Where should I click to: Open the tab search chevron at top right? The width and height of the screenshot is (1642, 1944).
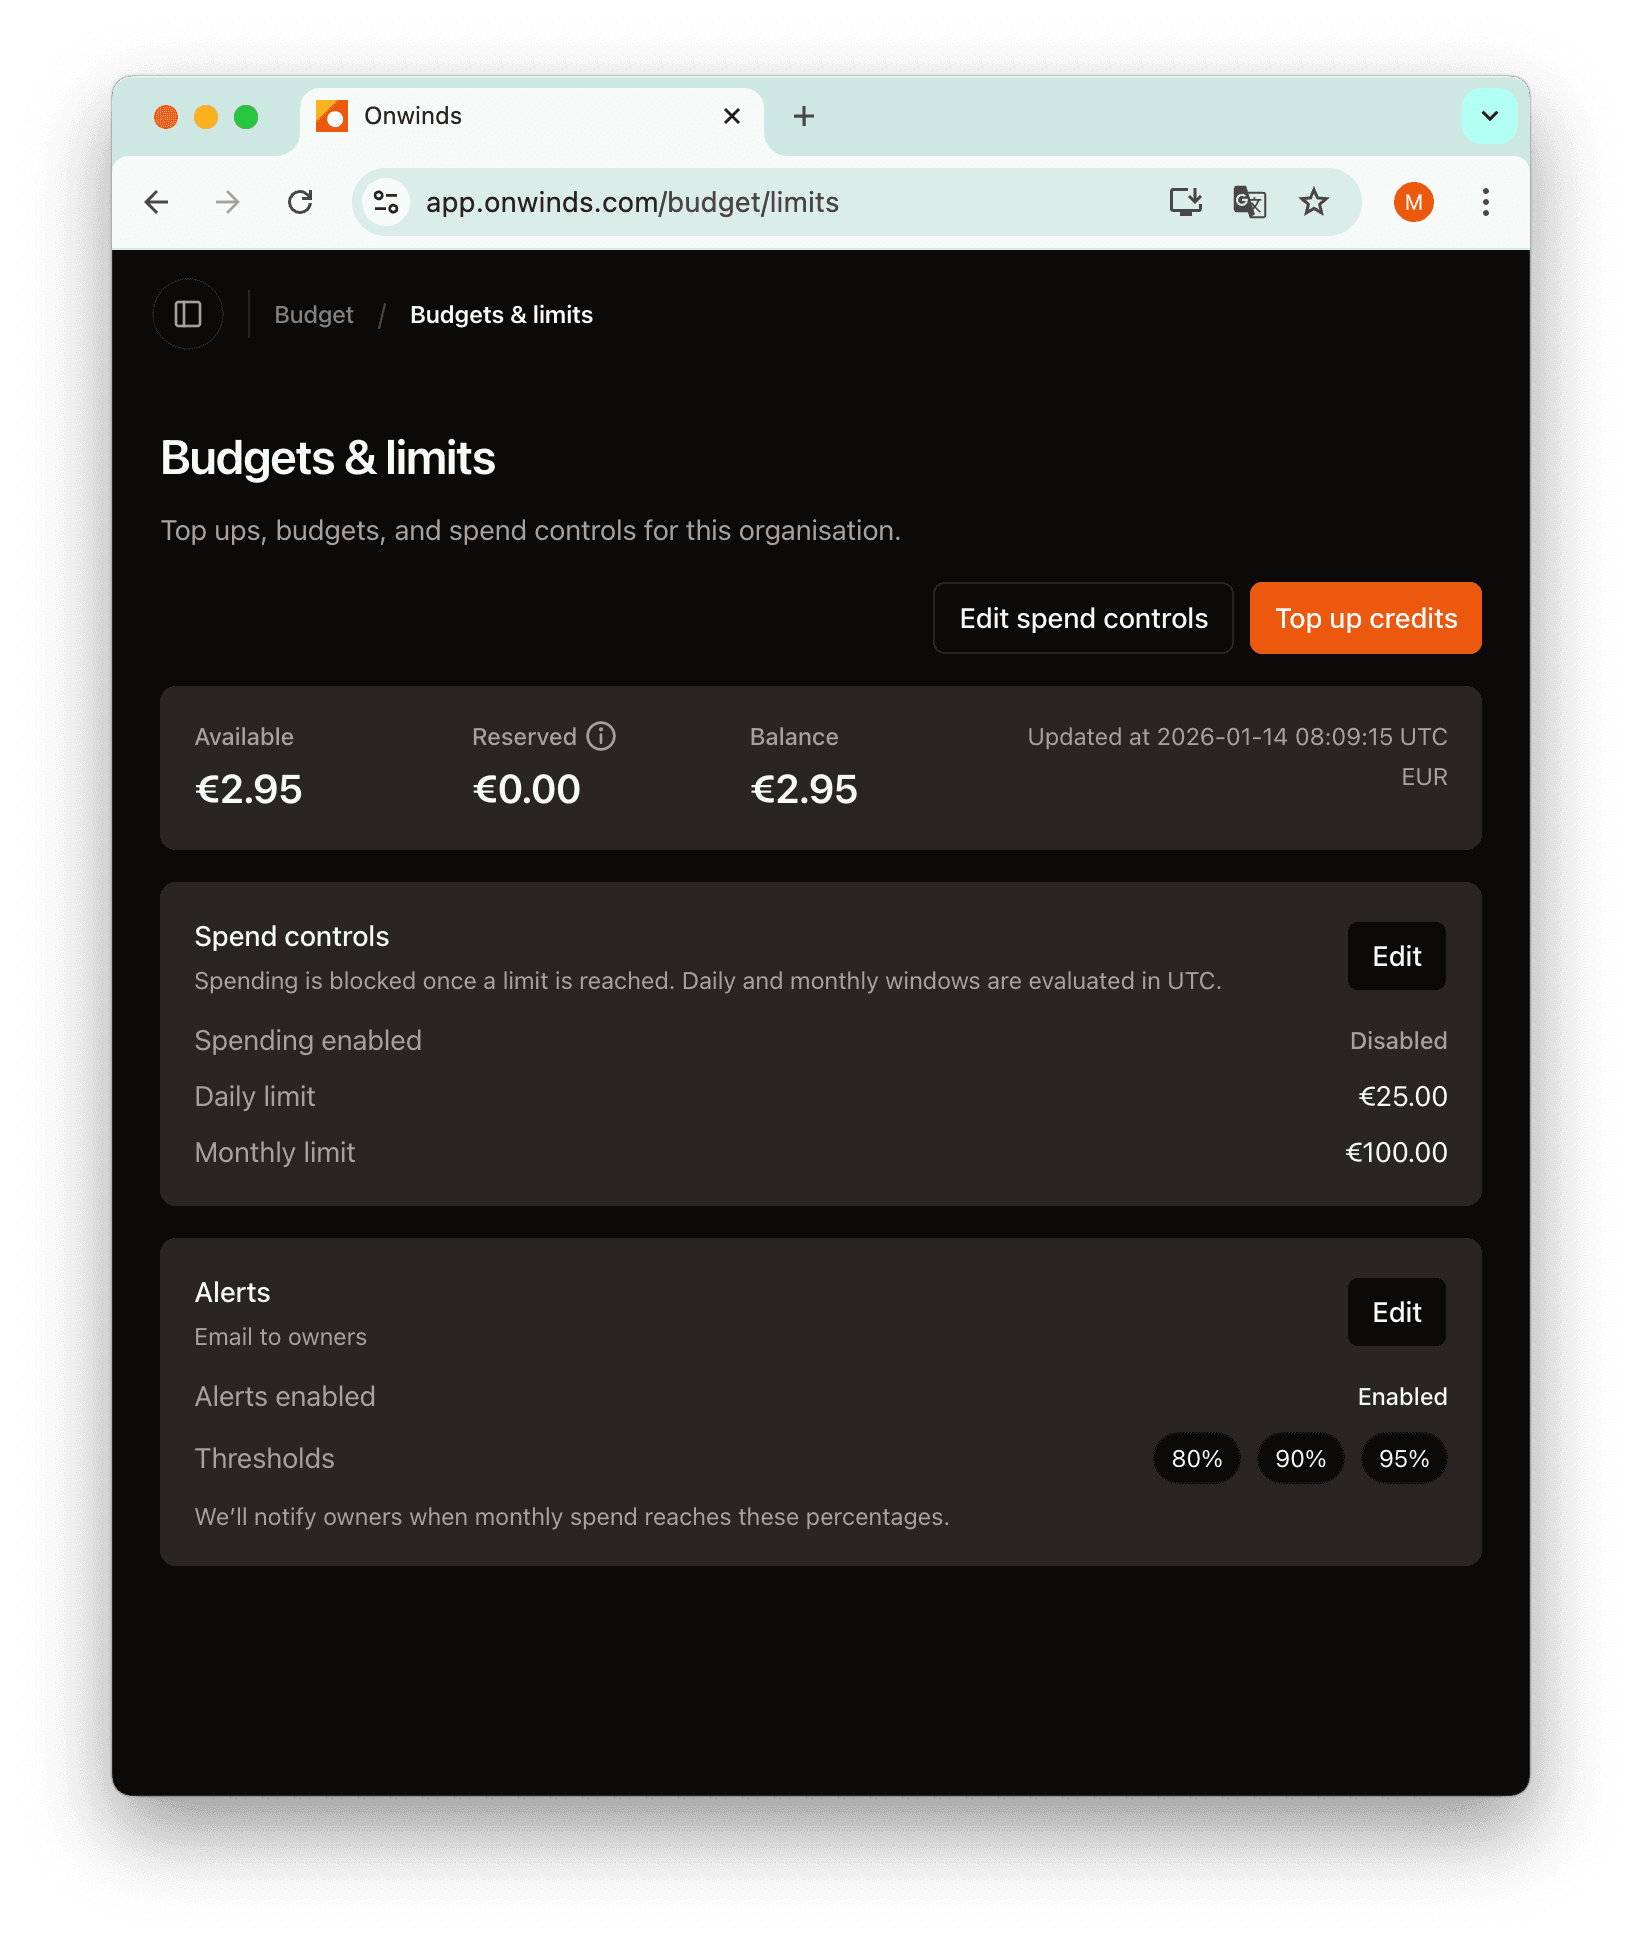tap(1489, 116)
